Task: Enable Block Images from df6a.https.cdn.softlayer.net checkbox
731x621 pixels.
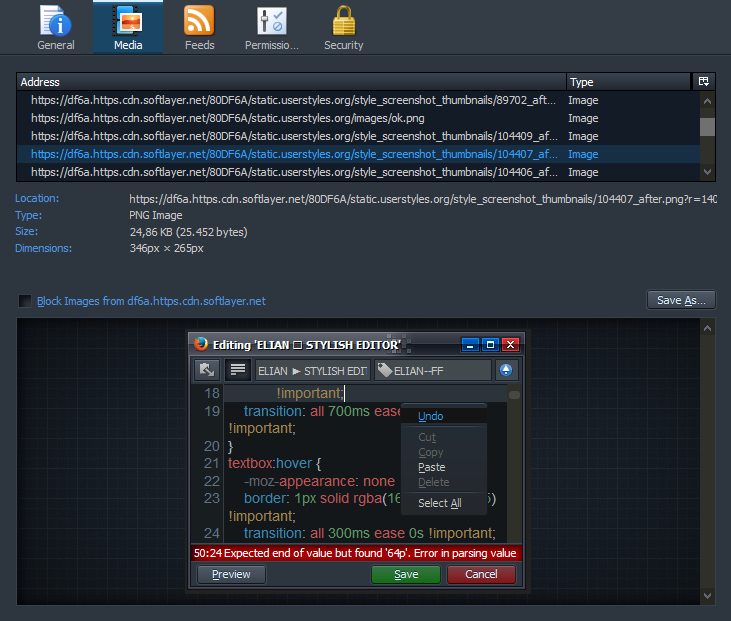Action: pyautogui.click(x=25, y=301)
